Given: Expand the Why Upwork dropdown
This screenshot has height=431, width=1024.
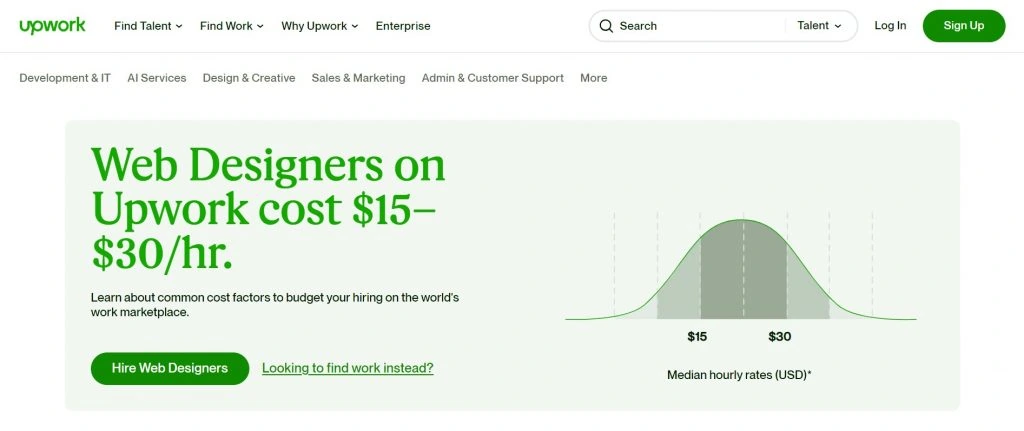Looking at the screenshot, I should pos(320,26).
